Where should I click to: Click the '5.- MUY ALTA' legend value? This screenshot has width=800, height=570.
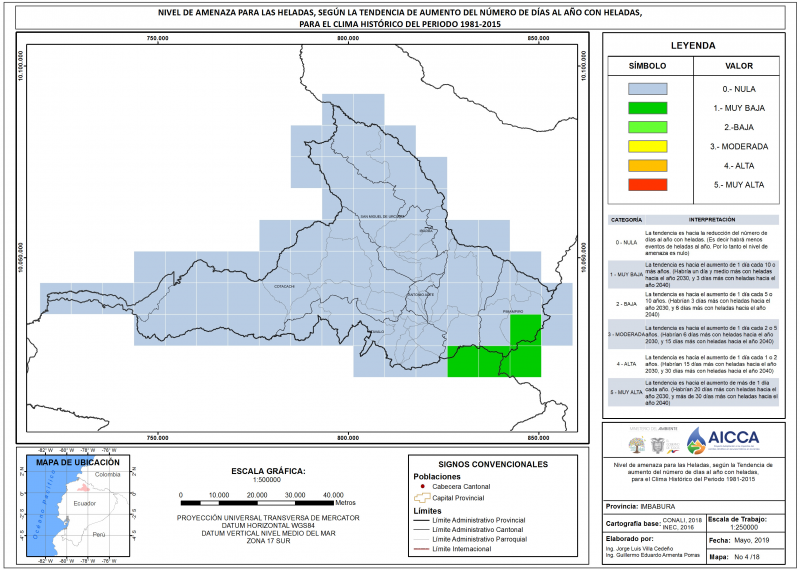pos(739,185)
